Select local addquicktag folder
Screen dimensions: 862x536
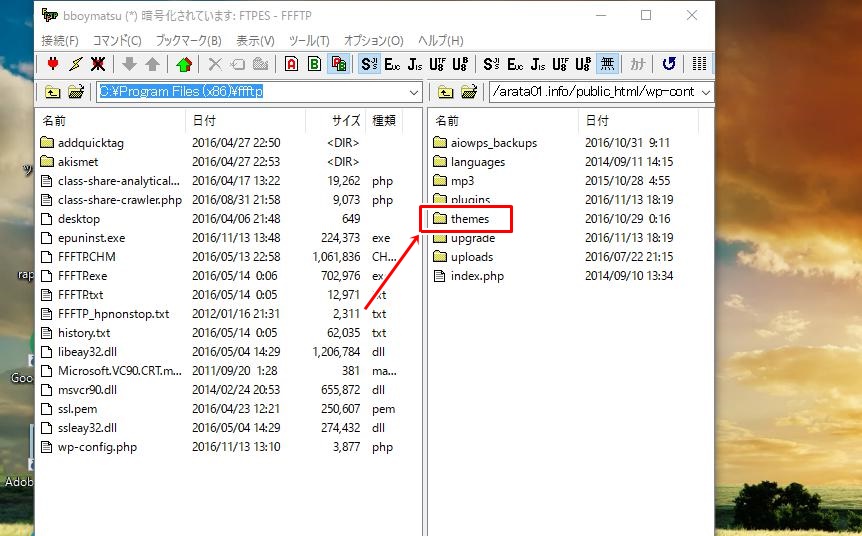point(82,143)
